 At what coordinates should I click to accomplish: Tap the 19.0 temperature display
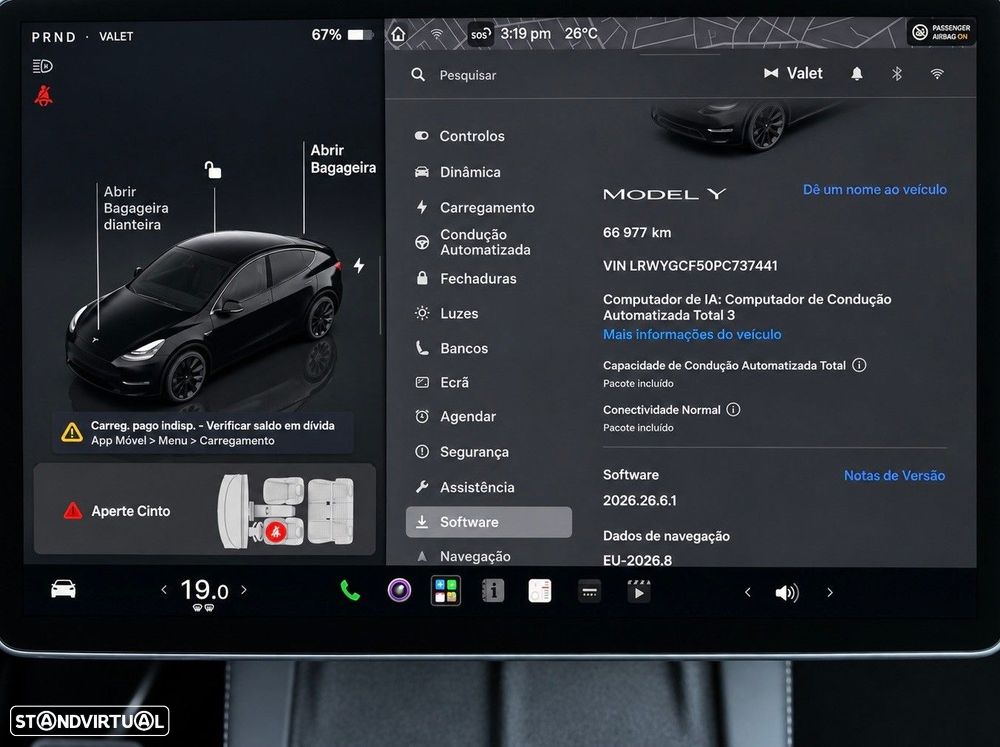click(x=204, y=589)
